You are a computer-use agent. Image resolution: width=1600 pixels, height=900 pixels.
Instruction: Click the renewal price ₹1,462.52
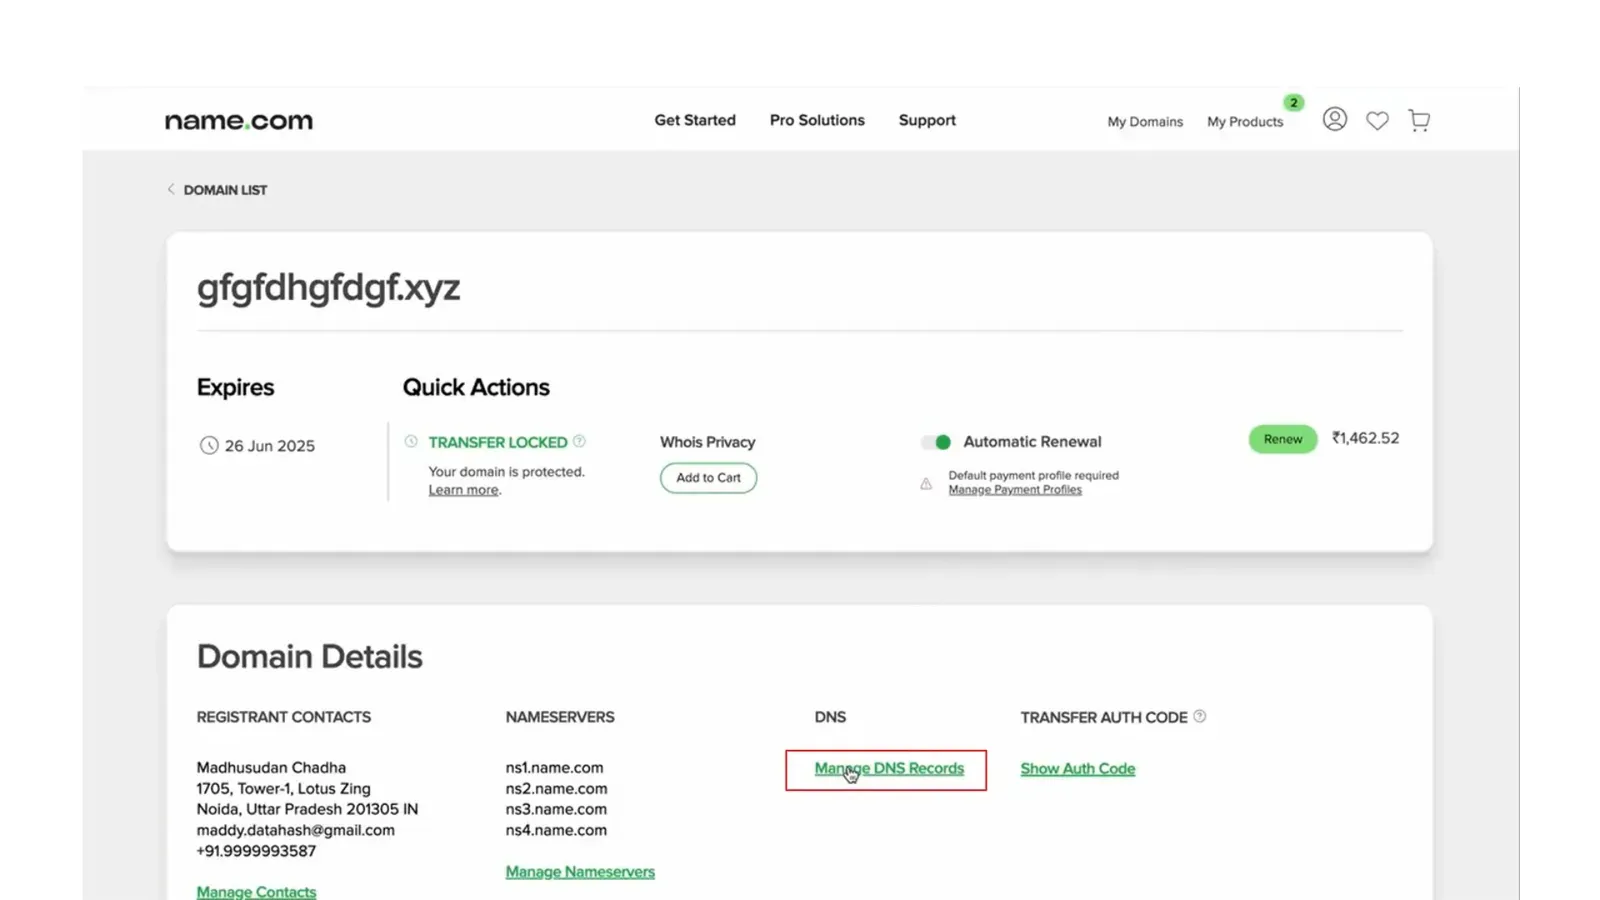coord(1365,438)
